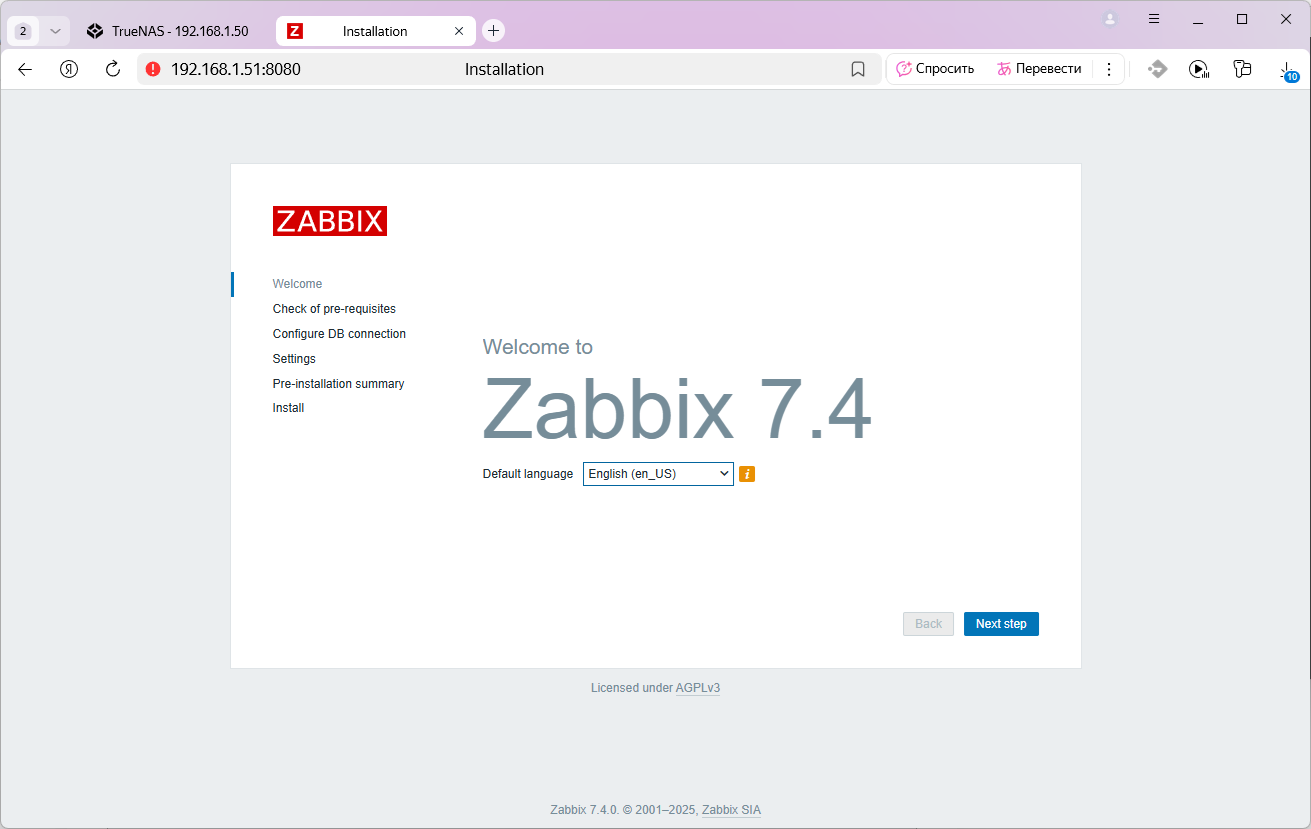Open the tab collections icon in toolbar
Screen dimensions: 1311x829
click(1242, 69)
